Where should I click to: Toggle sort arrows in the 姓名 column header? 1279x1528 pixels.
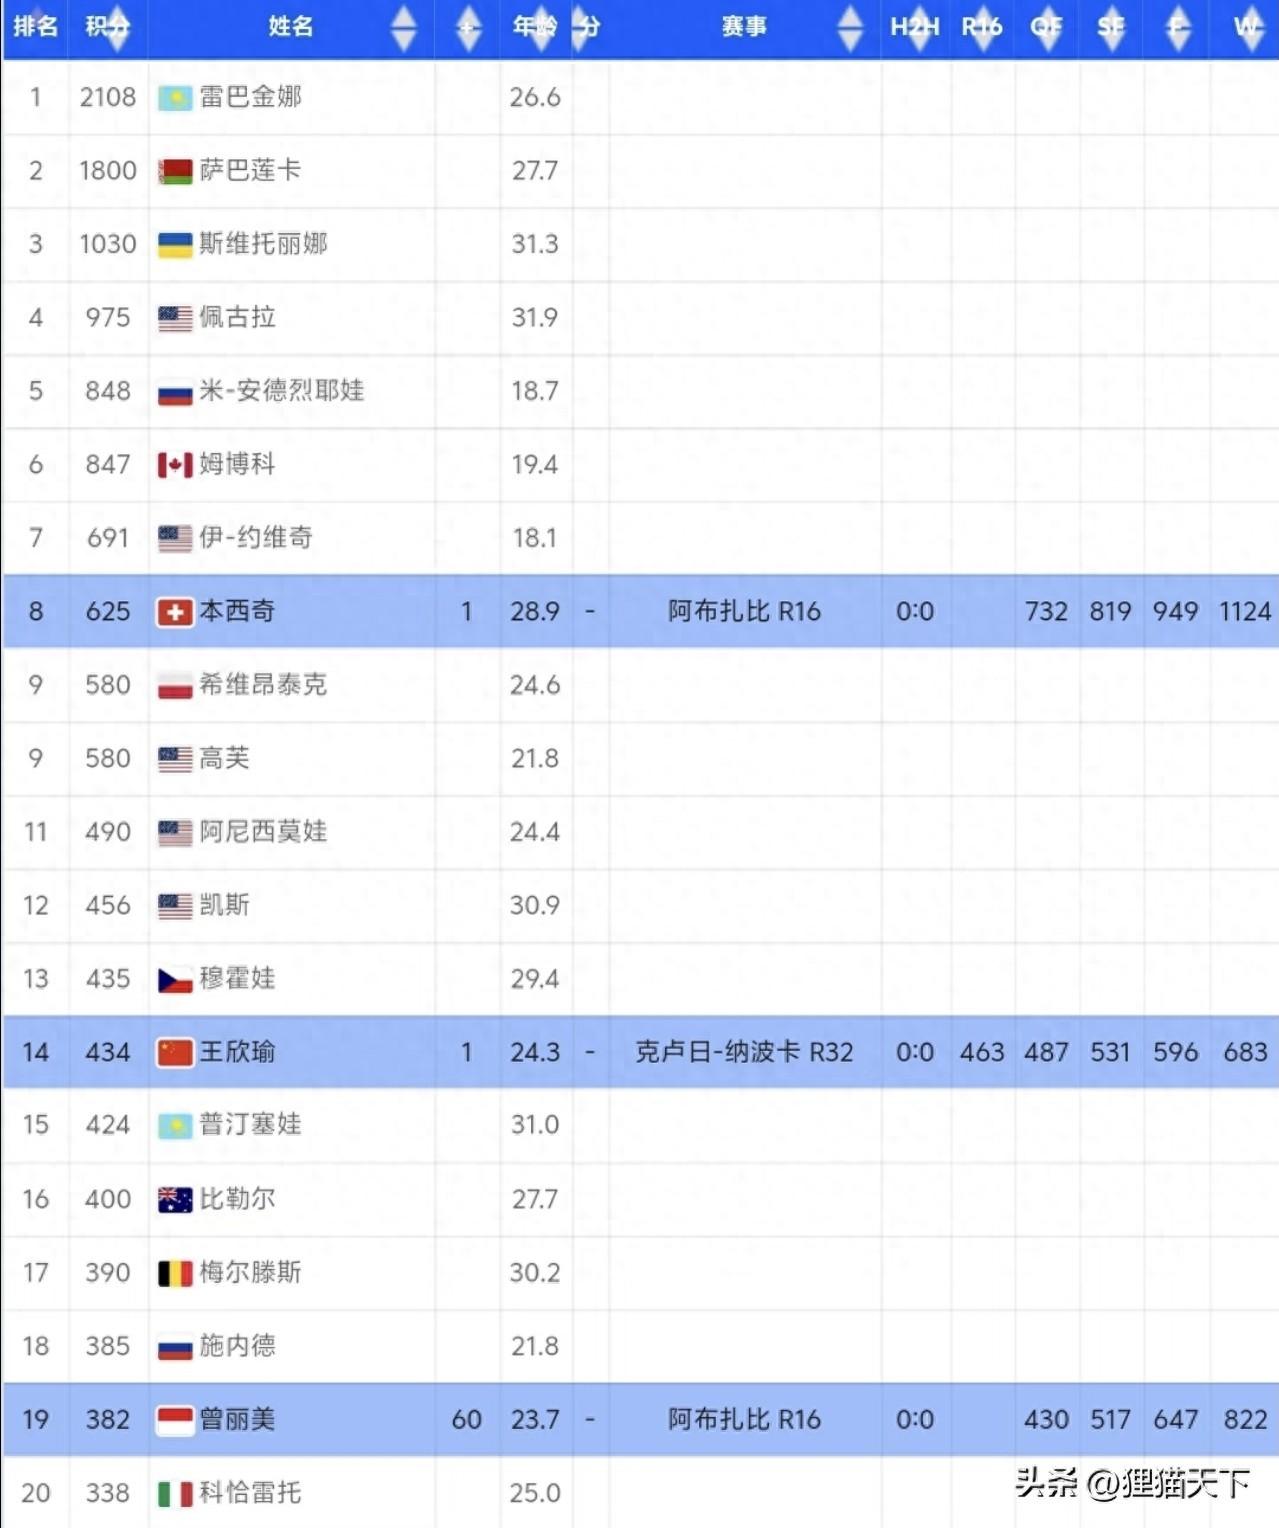(x=403, y=27)
